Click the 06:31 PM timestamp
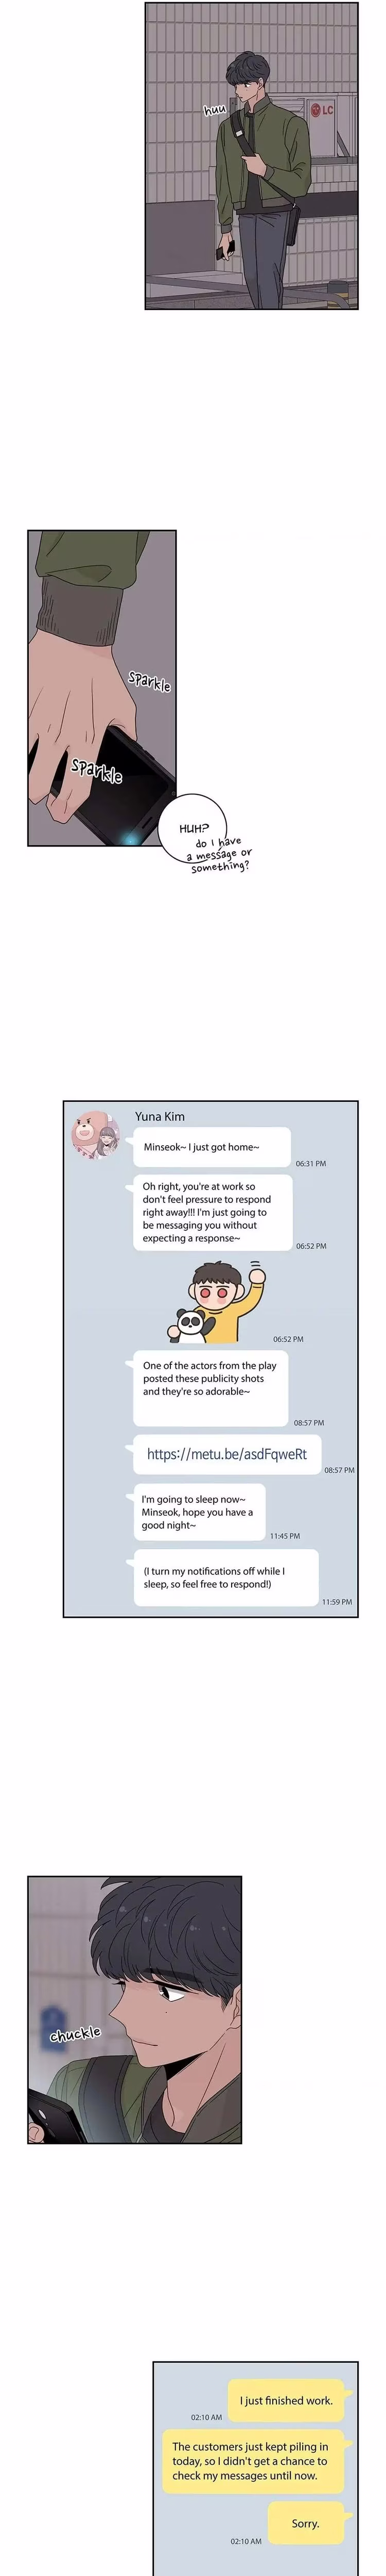The image size is (386, 2576). coord(311,1164)
